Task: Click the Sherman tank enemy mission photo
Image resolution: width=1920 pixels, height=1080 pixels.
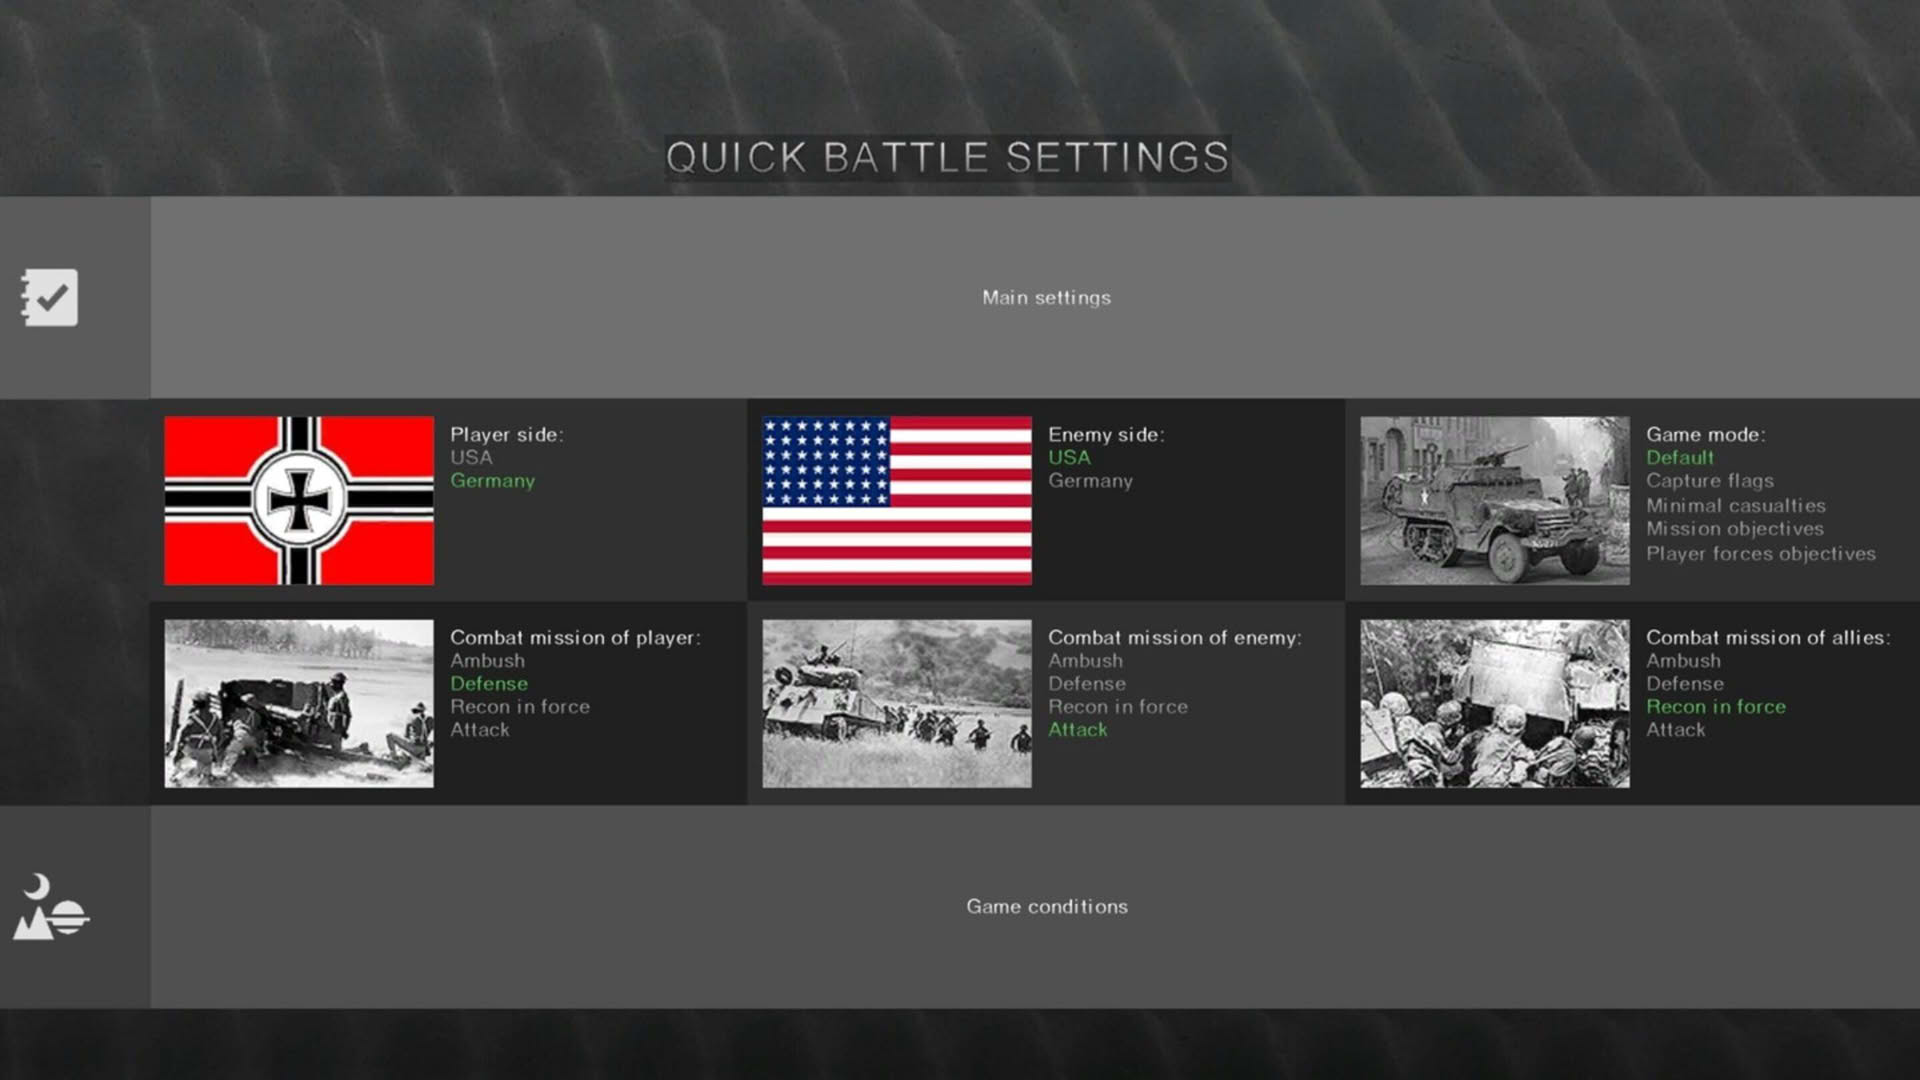Action: 897,703
